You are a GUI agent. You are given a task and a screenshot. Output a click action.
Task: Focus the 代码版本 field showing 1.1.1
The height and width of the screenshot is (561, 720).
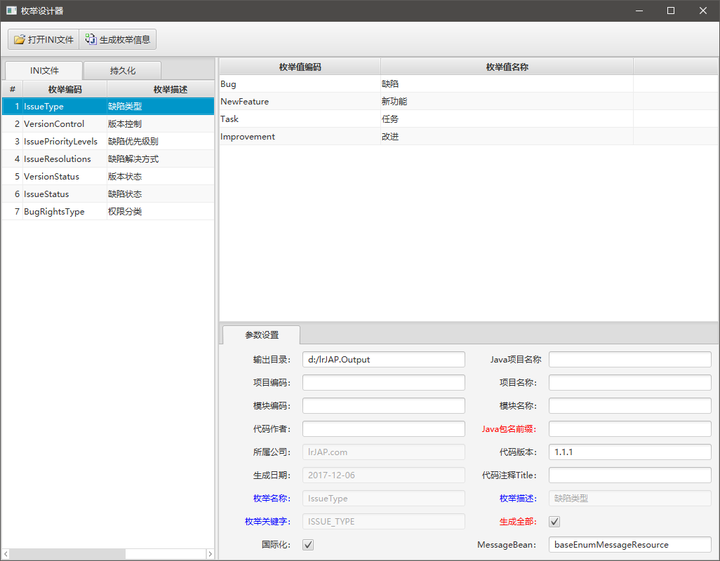click(630, 452)
